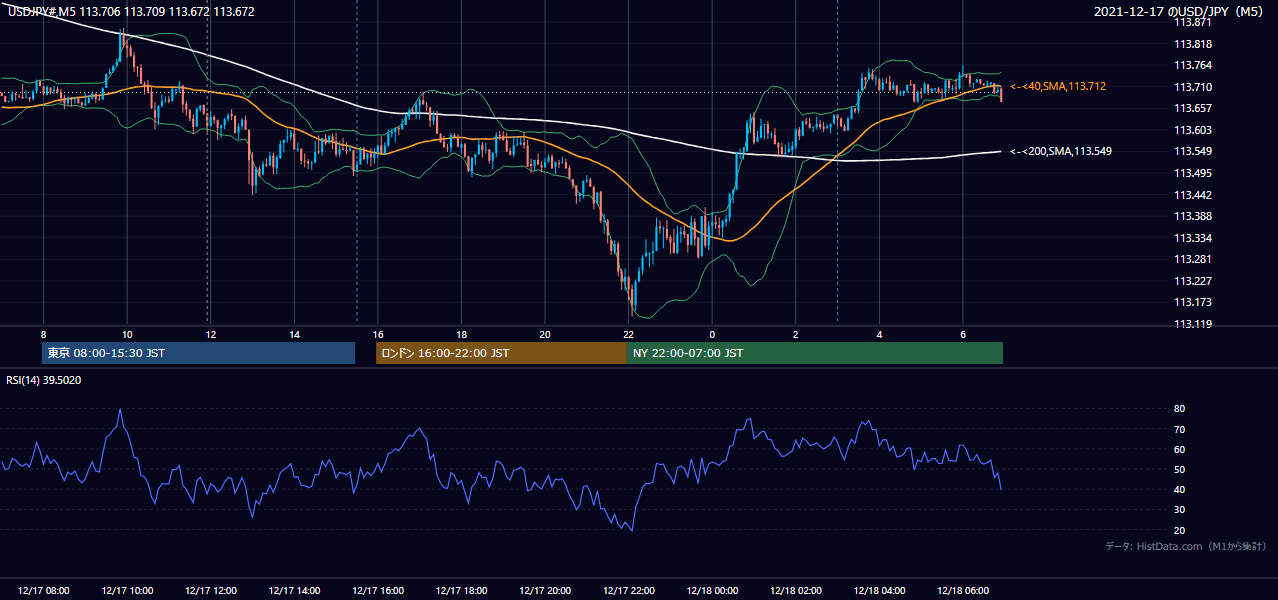Image resolution: width=1278 pixels, height=600 pixels.
Task: Click the bottom time label 12/18 06:00
Action: point(962,591)
